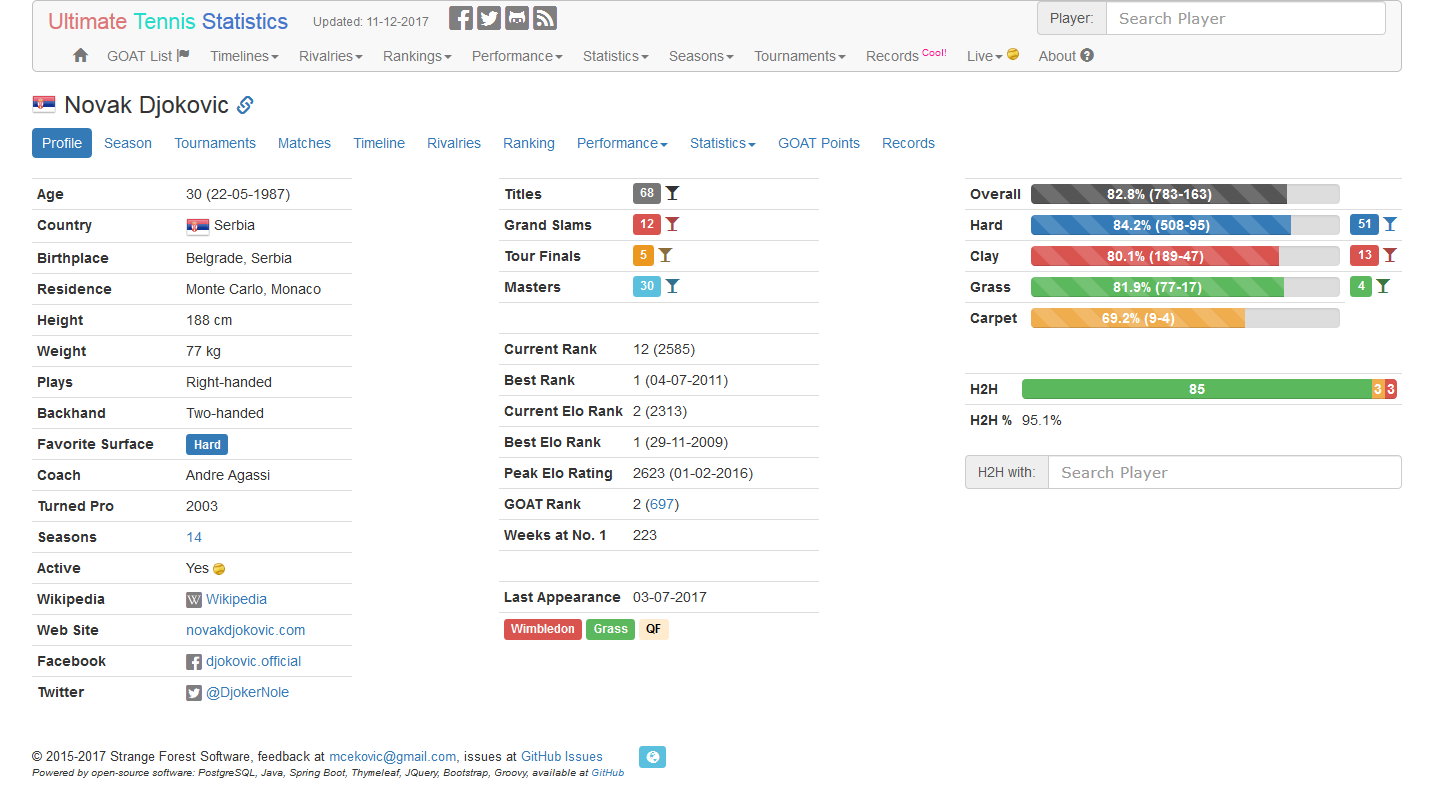Open the Statistics dropdown in player tabs
Image resolution: width=1434 pixels, height=799 pixels.
(x=722, y=143)
